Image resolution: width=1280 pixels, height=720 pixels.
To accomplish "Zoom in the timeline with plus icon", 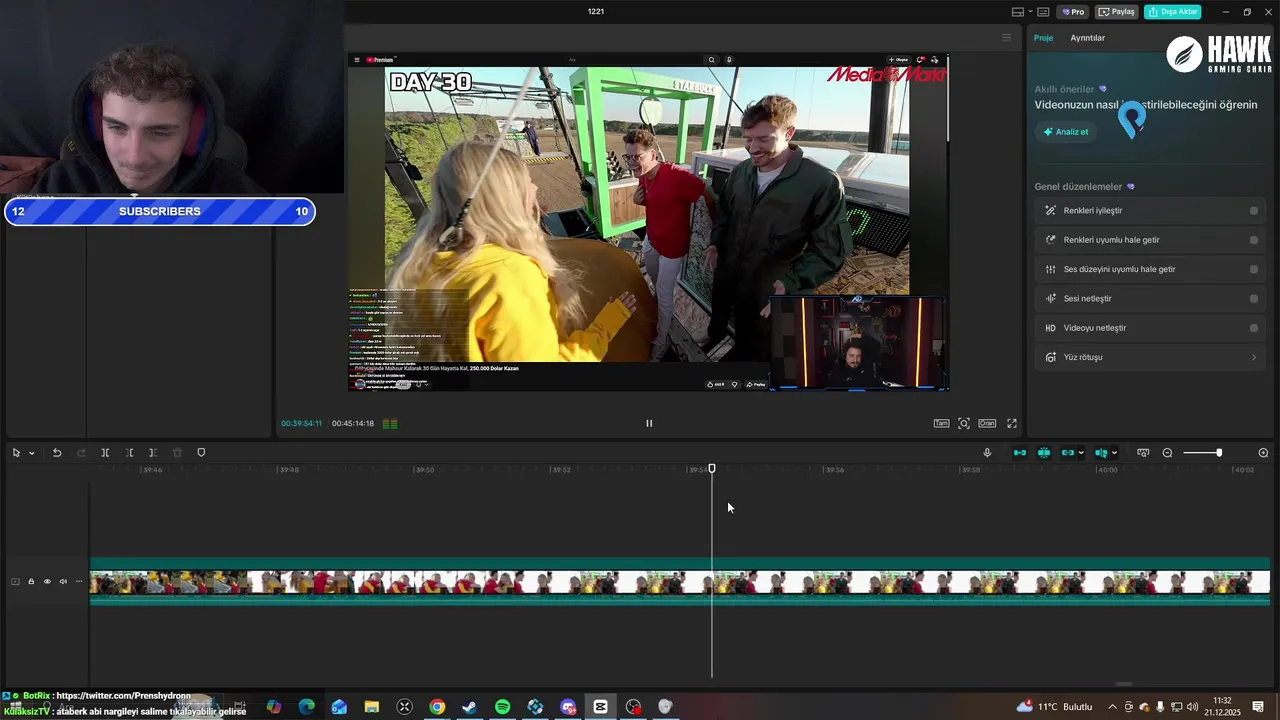I will 1263,453.
